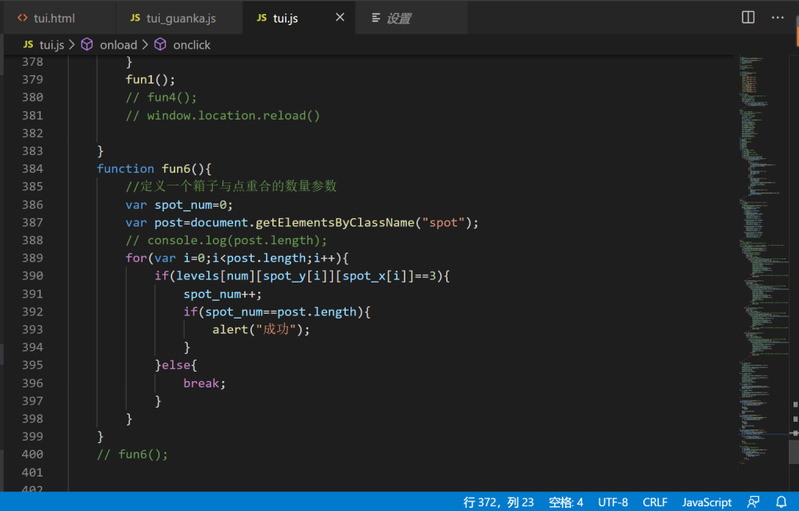
Task: Change encoding via UTF-8 status item
Action: pos(613,502)
